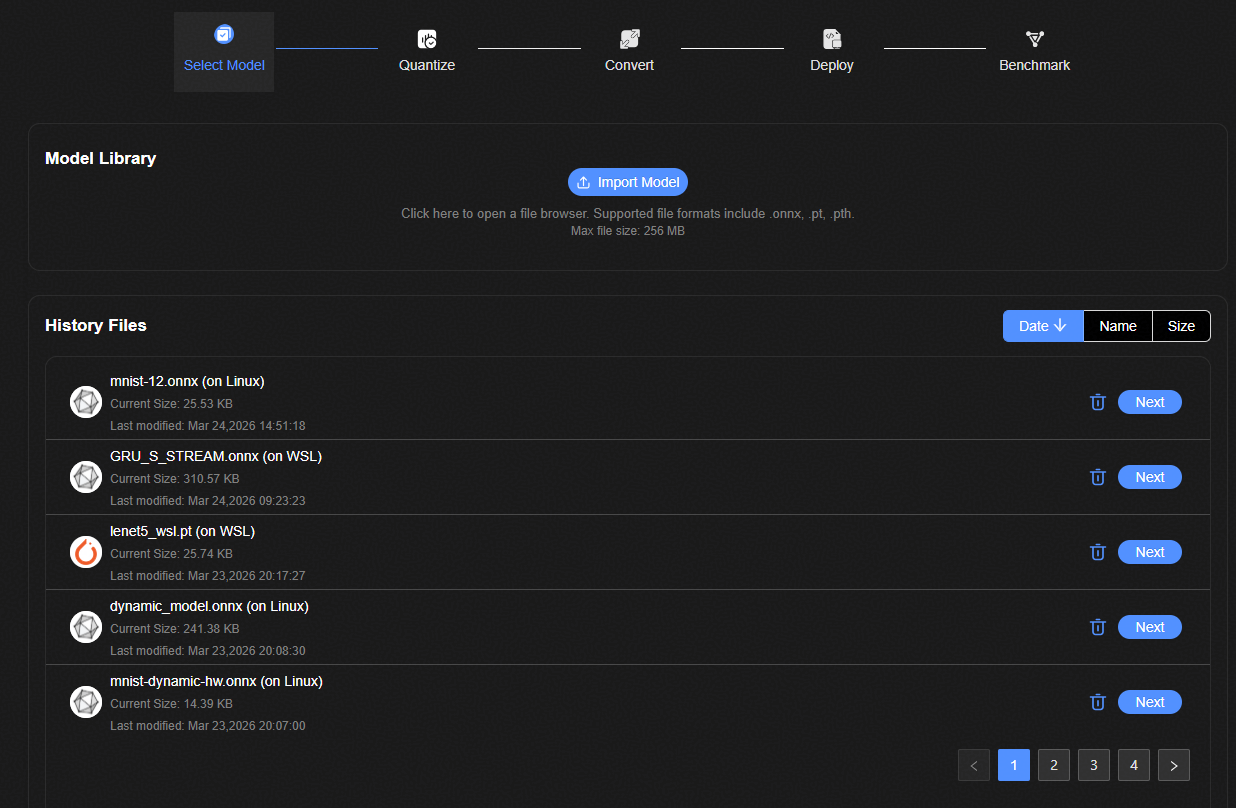
Task: Open the Convert step icon
Action: point(629,40)
